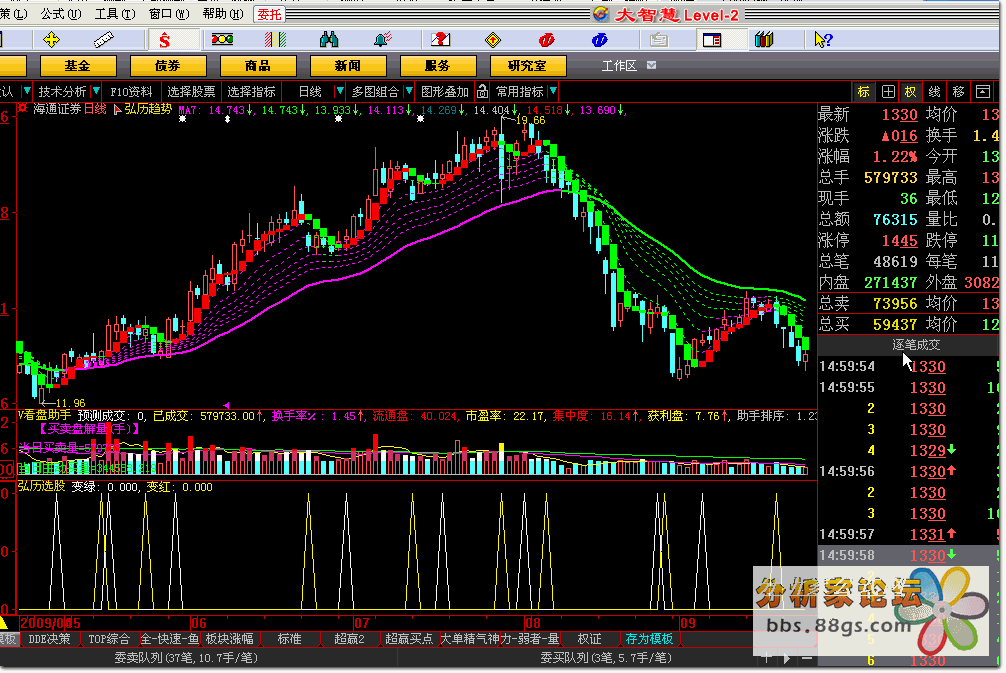Click the 新闻 category button

coord(348,65)
